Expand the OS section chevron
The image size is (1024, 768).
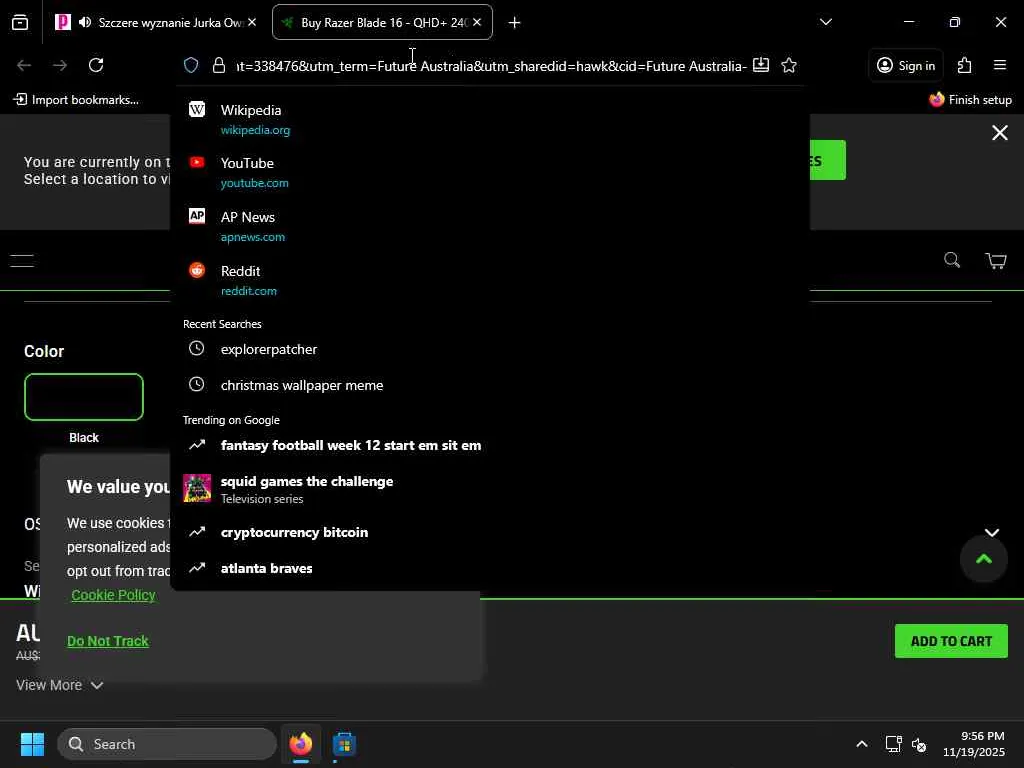pyautogui.click(x=991, y=532)
